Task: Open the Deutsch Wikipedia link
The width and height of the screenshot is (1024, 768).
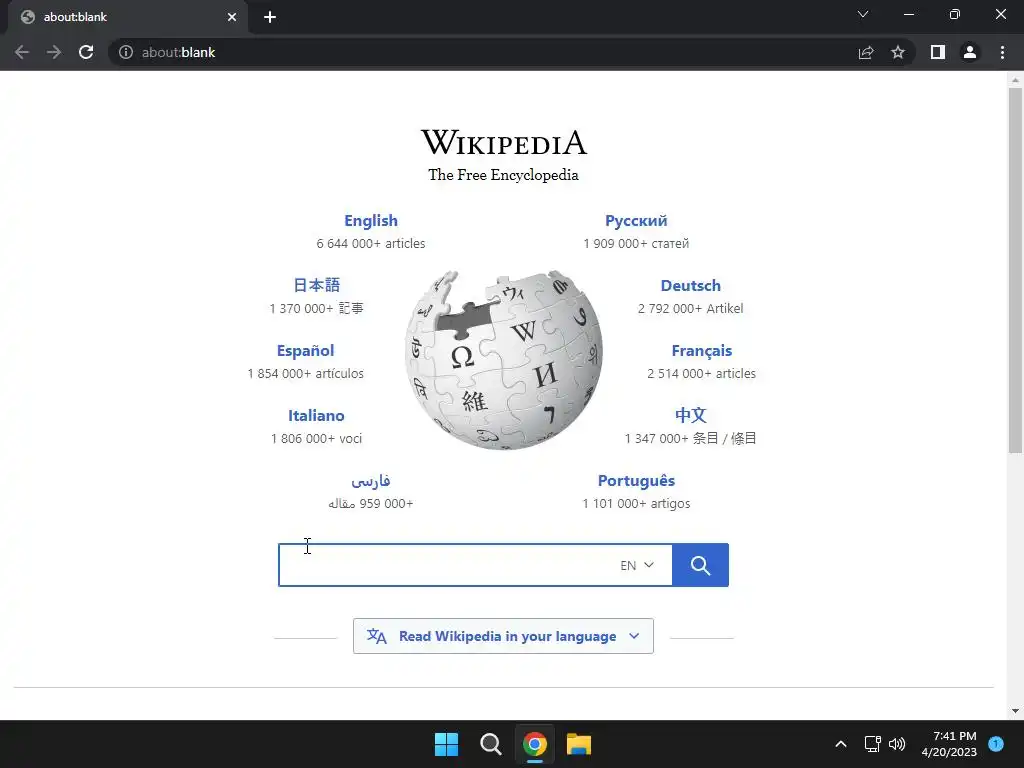Action: click(x=690, y=285)
